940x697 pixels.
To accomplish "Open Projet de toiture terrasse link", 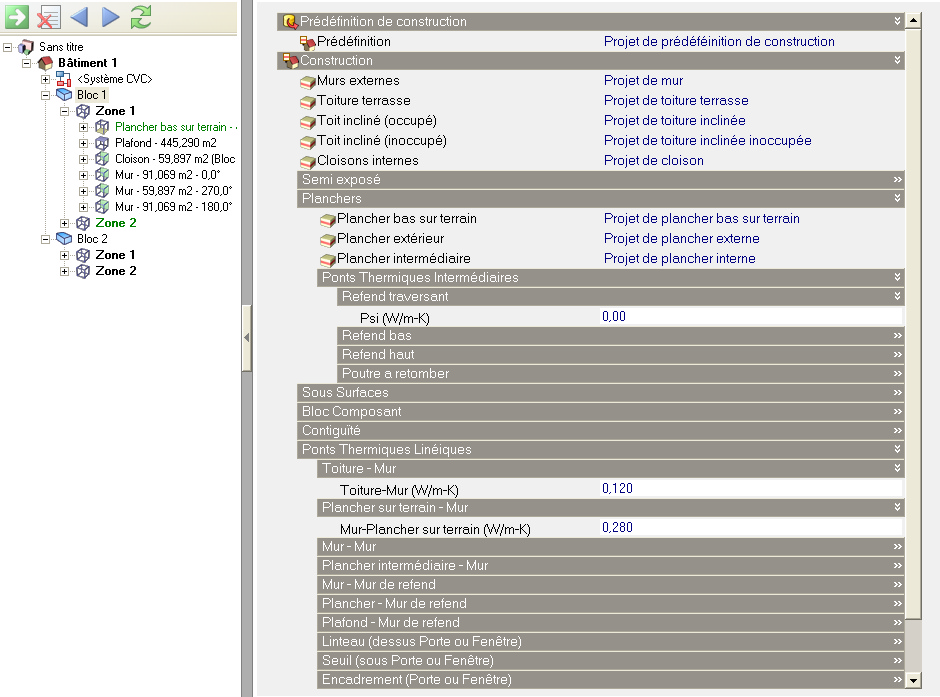I will [x=675, y=101].
